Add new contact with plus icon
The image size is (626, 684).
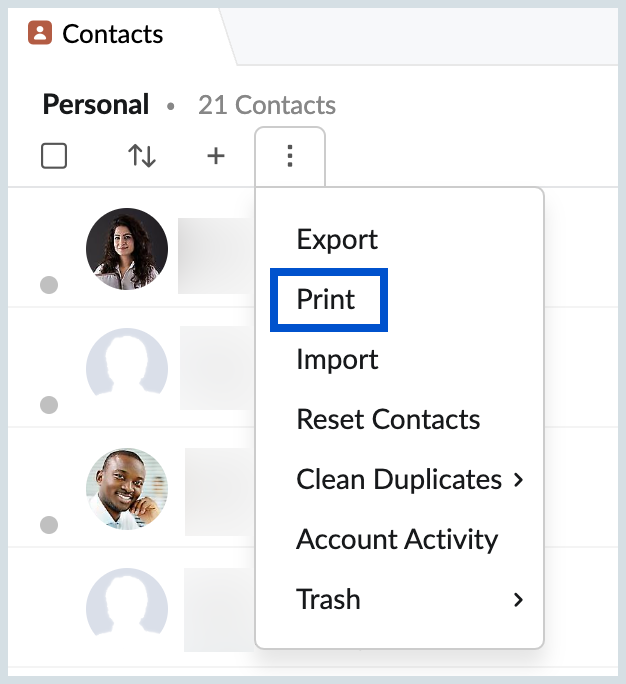point(216,156)
